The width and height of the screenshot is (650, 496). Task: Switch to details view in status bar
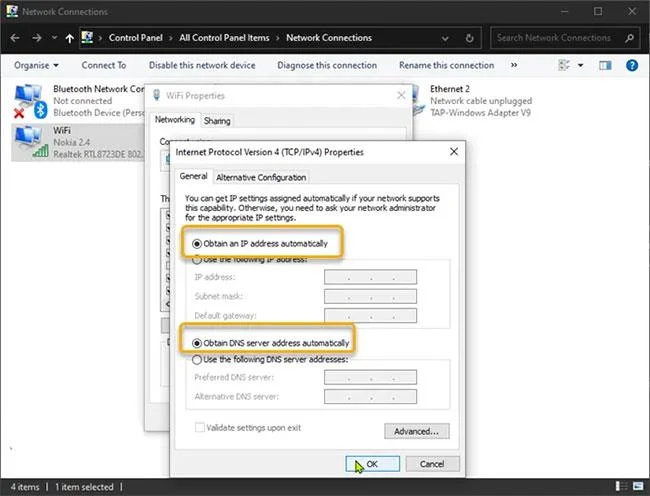[621, 486]
